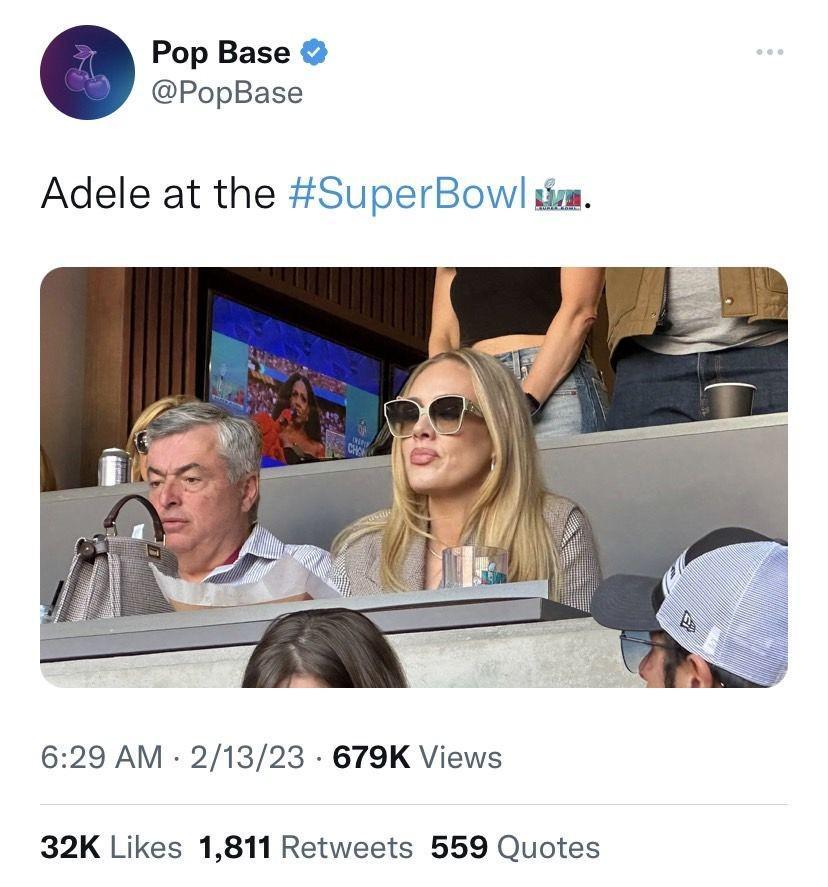Open the #SuperBowl hashtag link
The image size is (828, 887).
[408, 193]
